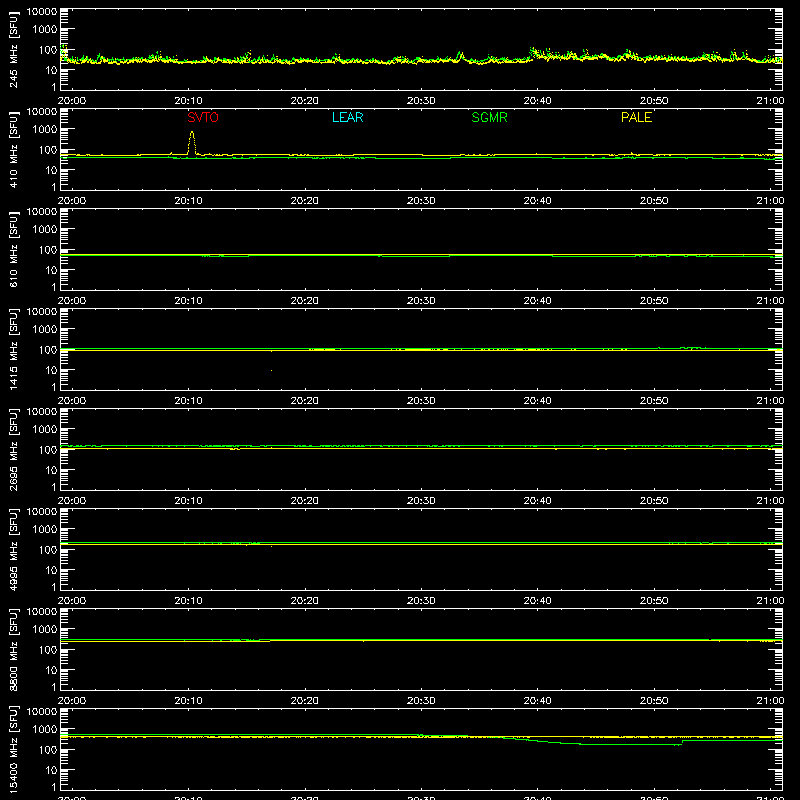Select the 8800 MHz [SFU] axis title
800x800 pixels.
click(x=13, y=649)
